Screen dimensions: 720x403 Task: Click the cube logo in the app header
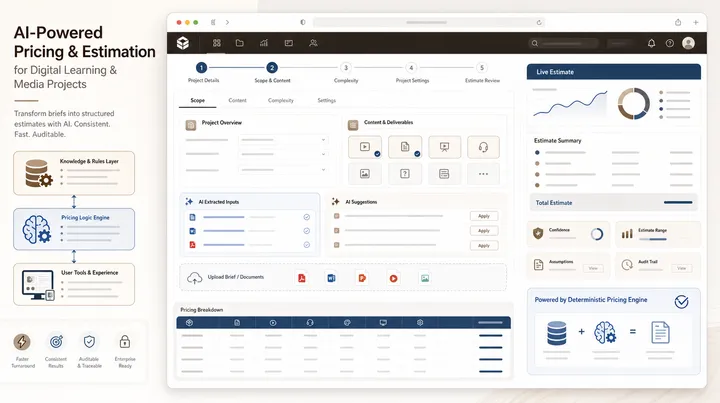183,43
